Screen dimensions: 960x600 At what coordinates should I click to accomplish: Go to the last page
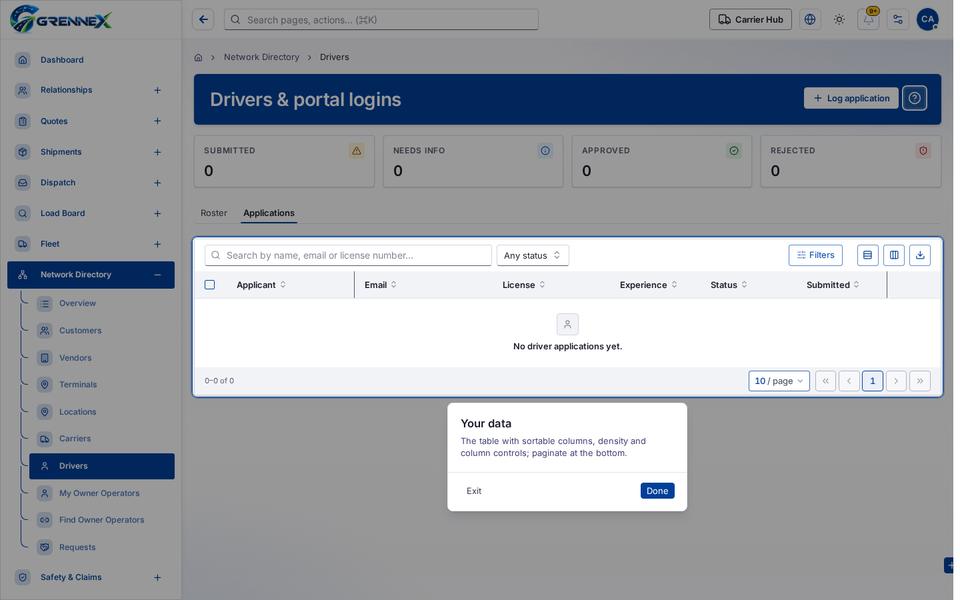920,381
